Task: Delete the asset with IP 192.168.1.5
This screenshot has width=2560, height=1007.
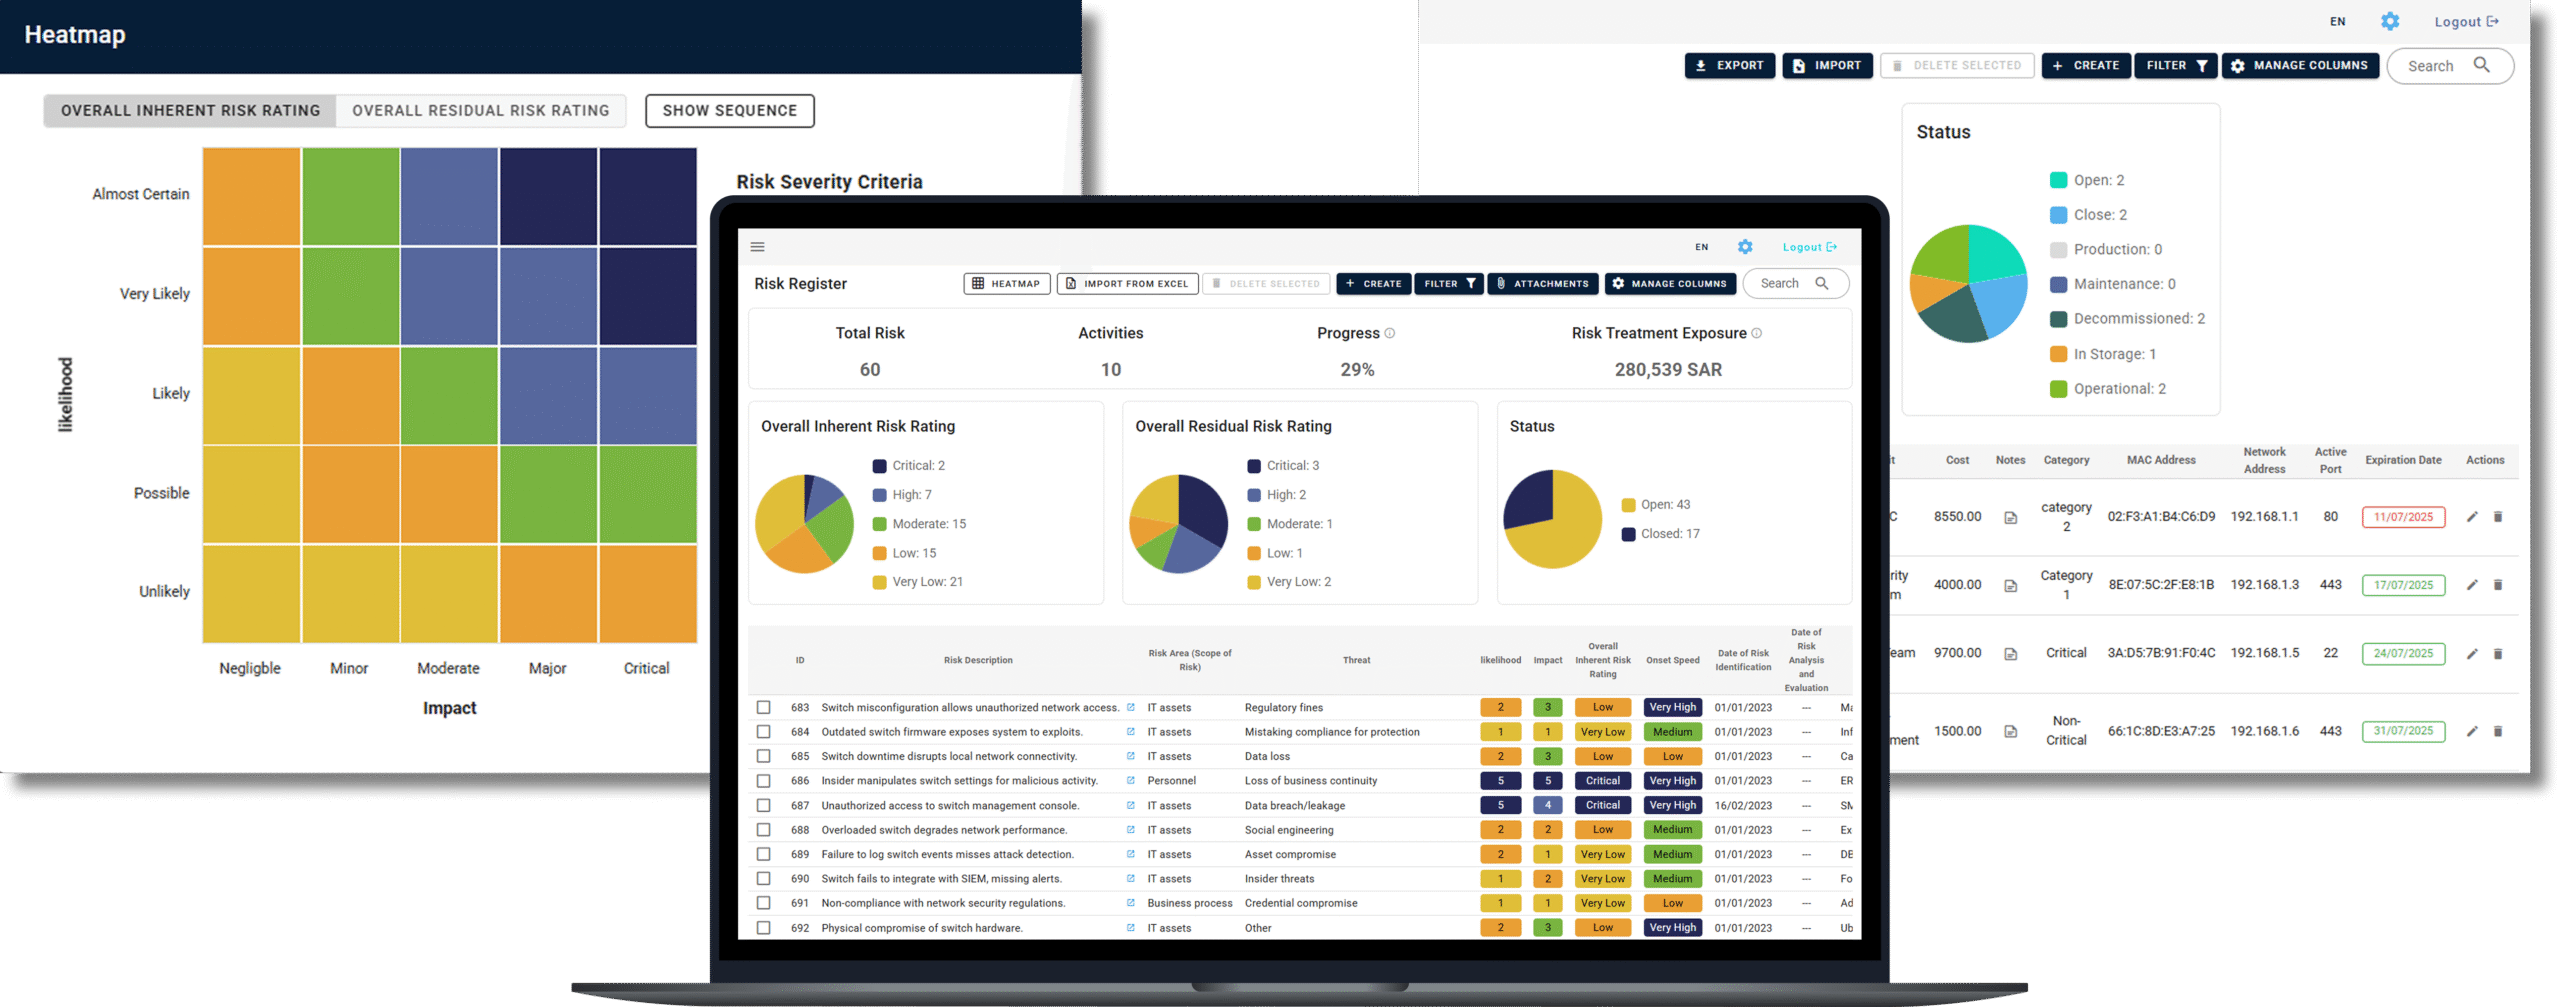Action: tap(2498, 654)
